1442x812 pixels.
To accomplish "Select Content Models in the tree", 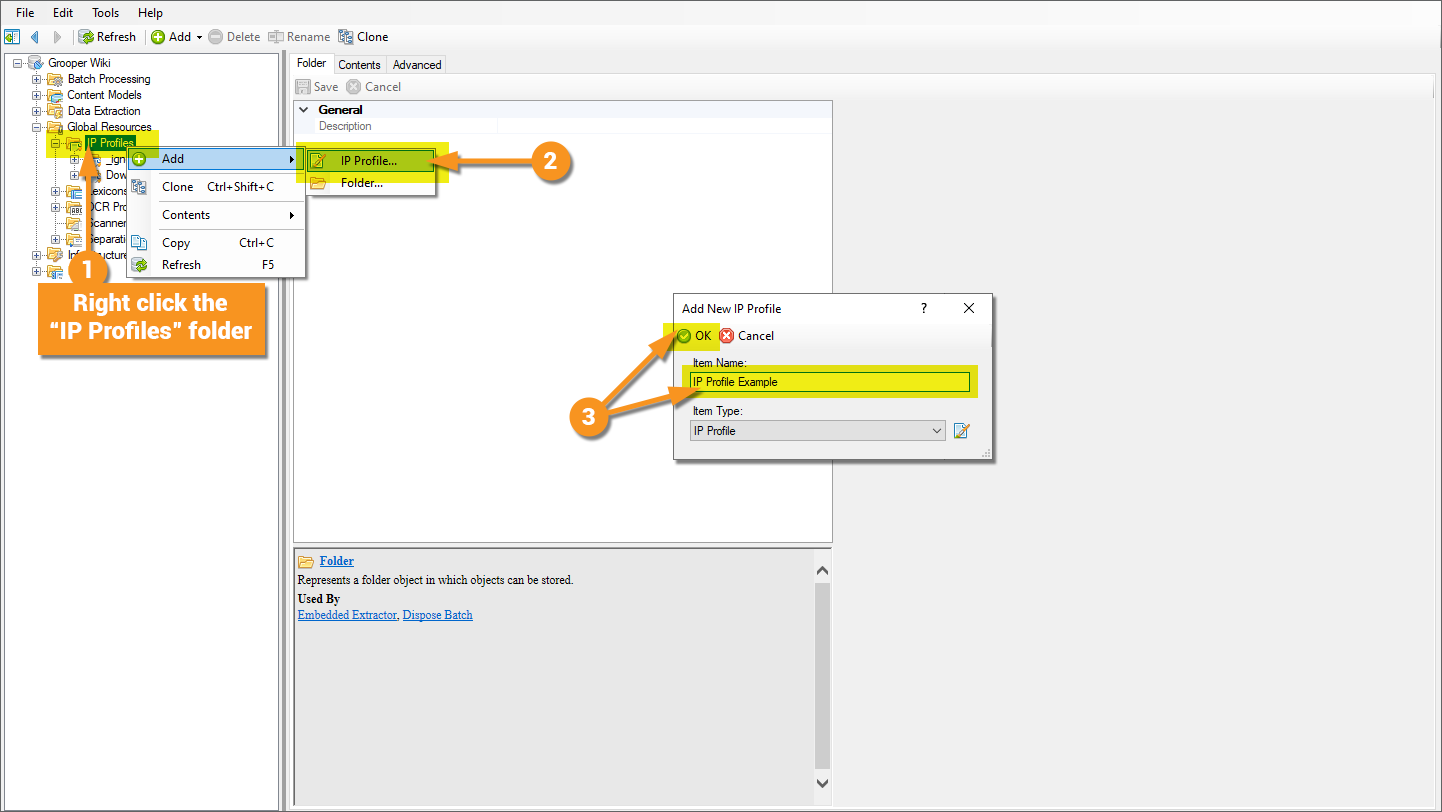I will (104, 95).
